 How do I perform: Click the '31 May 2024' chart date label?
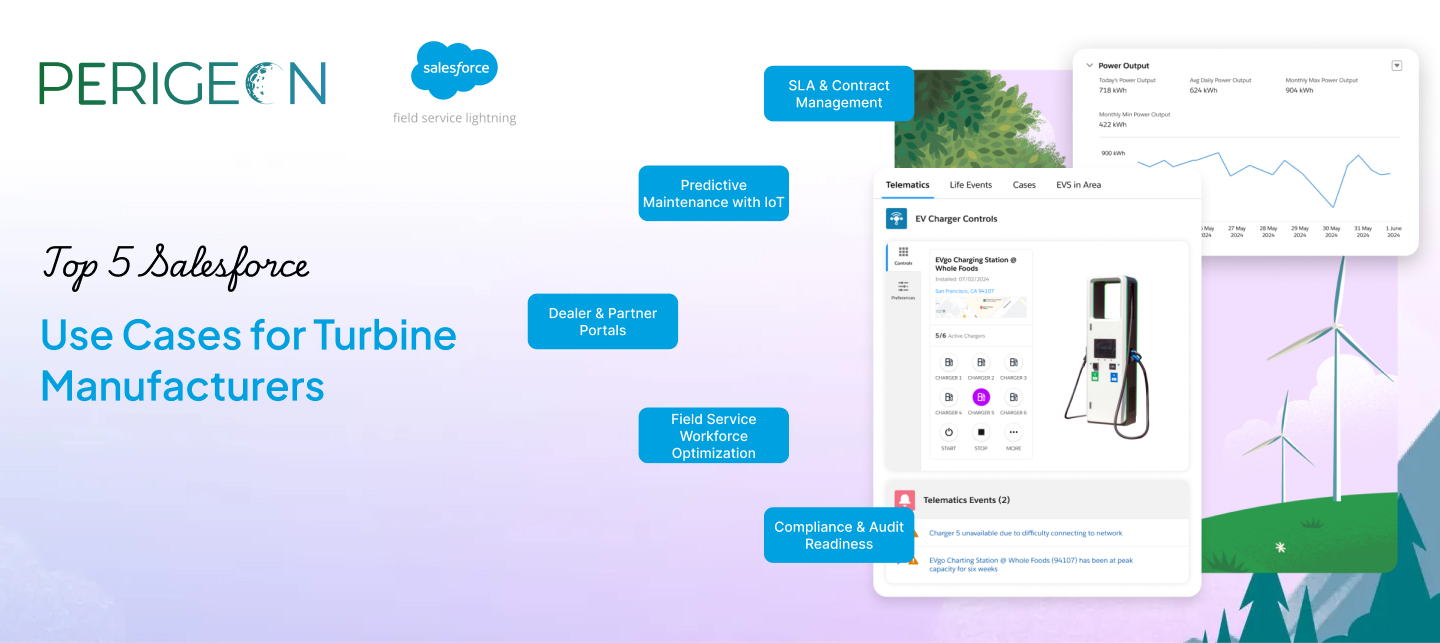point(1362,231)
